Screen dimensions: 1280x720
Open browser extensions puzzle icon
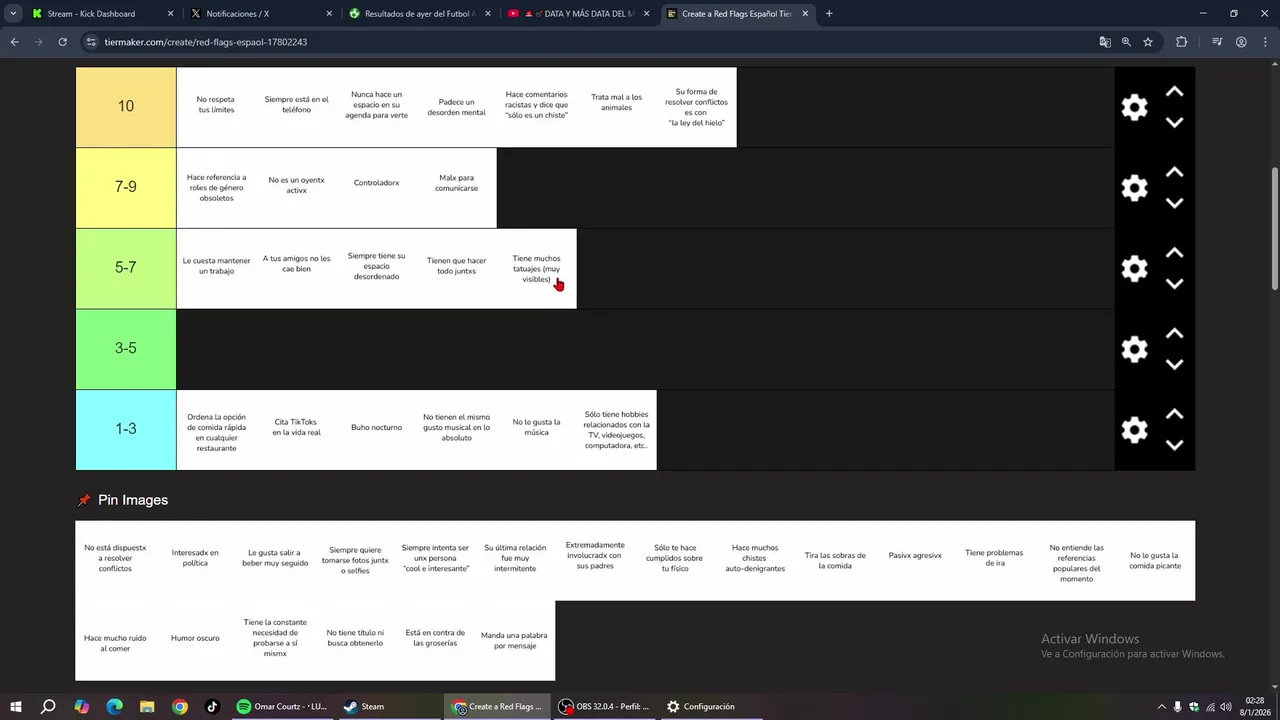1182,42
